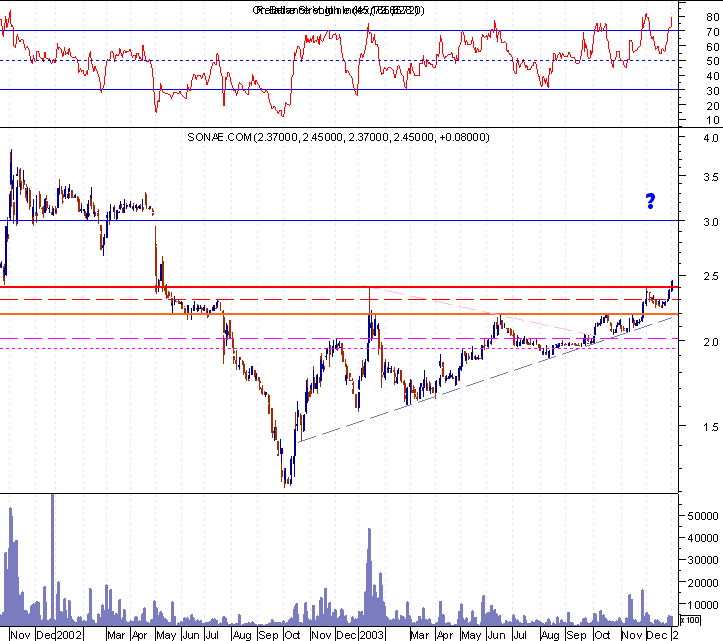This screenshot has height=641, width=723.
Task: Pick the 40000 volume axis label
Action: click(x=703, y=538)
